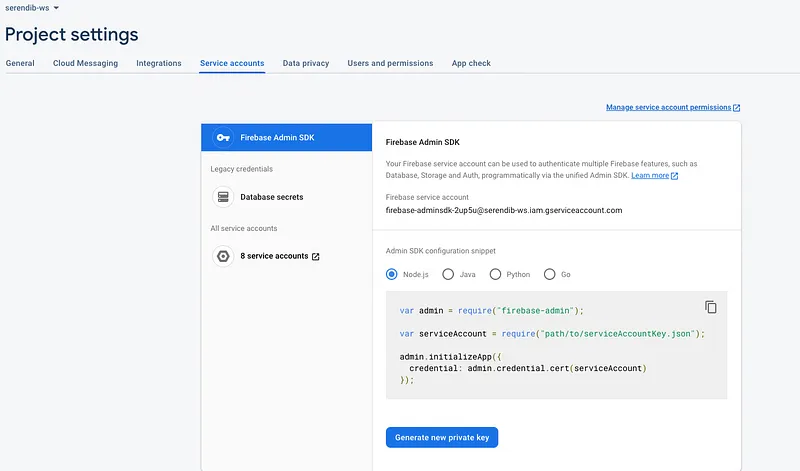Click external-link icon beside Learn more

674,176
